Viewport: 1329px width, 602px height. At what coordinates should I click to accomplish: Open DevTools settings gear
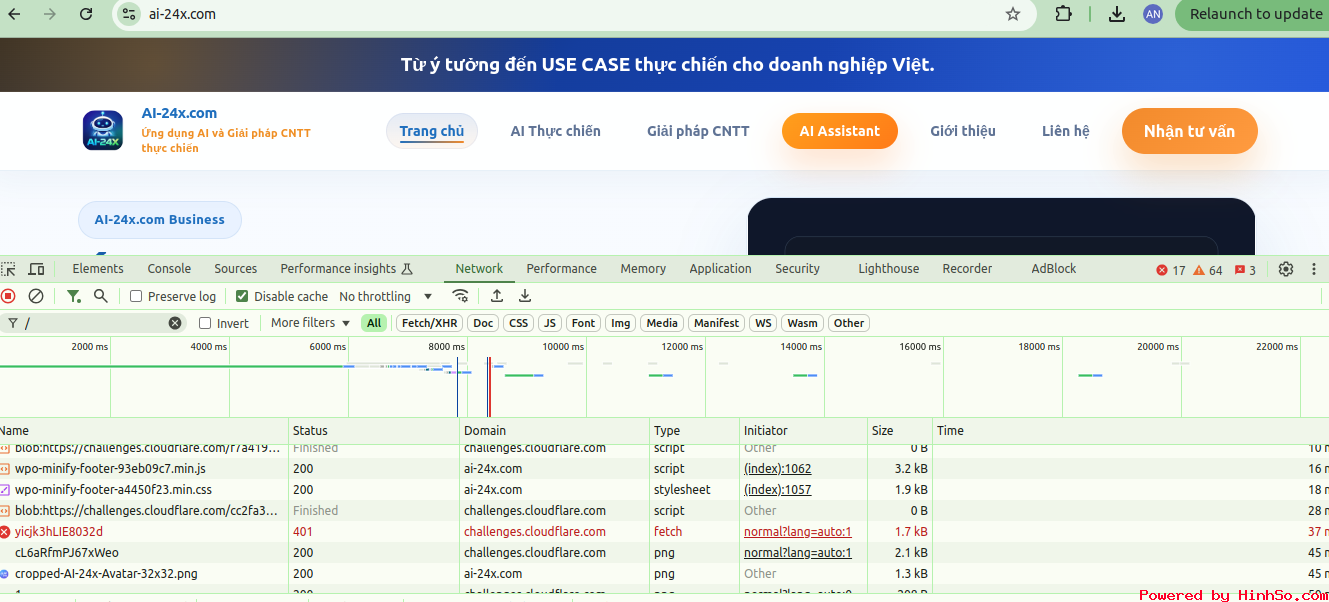(1286, 269)
